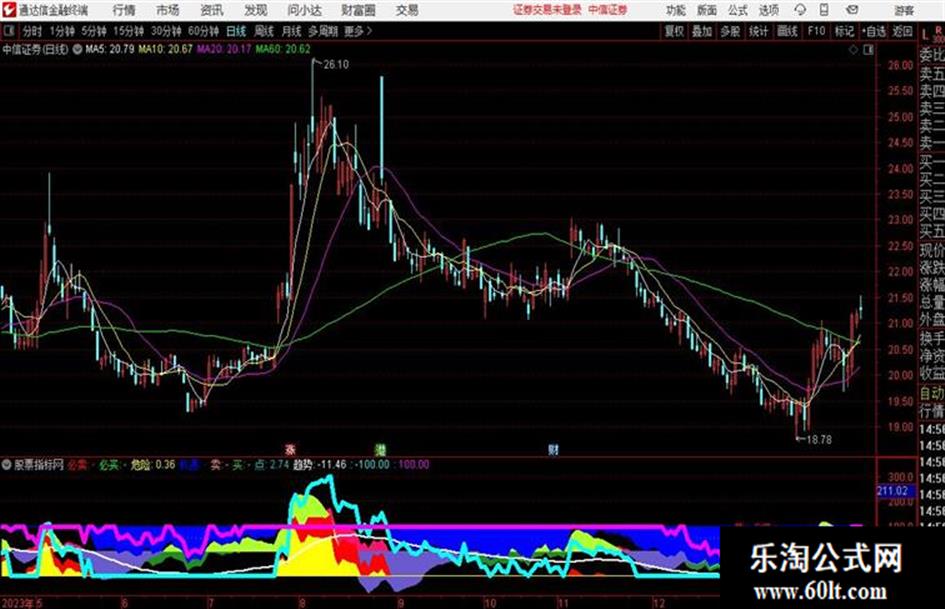Click the 复权 toolbar button

[674, 31]
